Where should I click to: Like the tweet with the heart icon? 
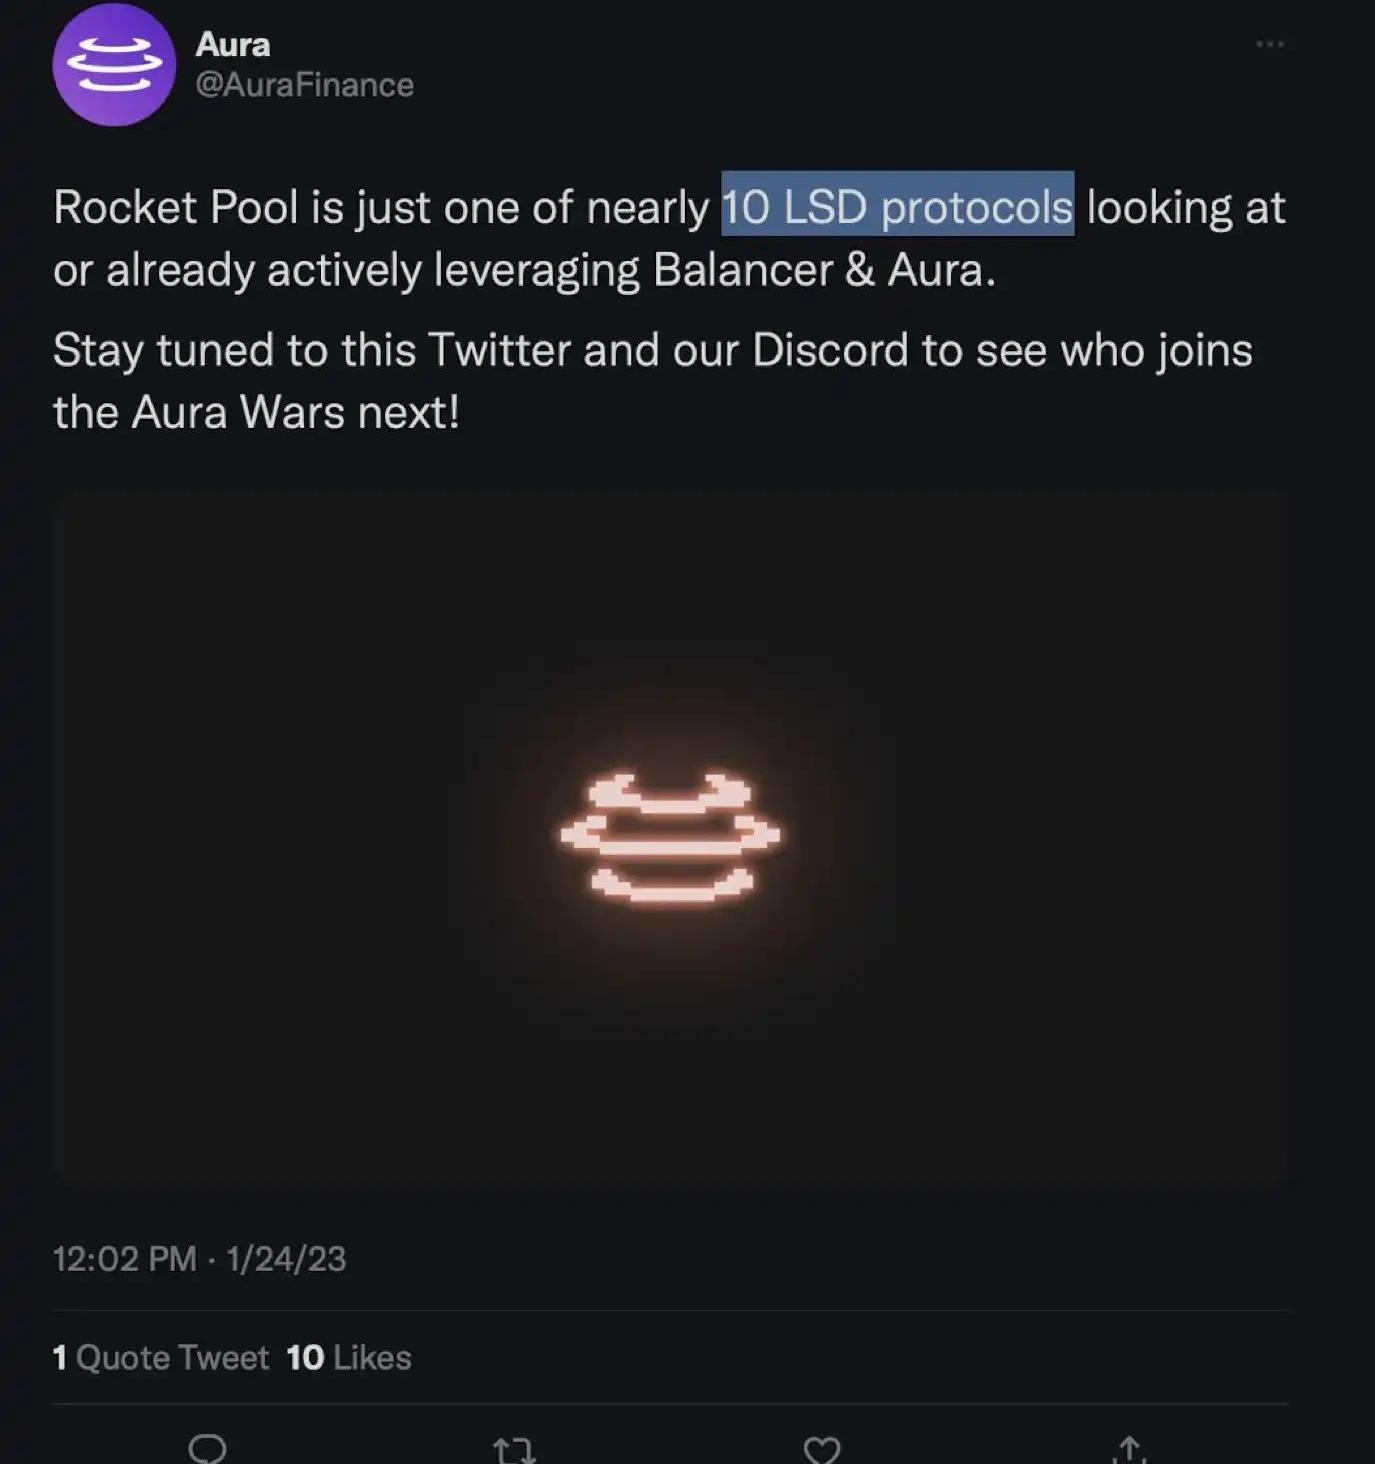(822, 1449)
